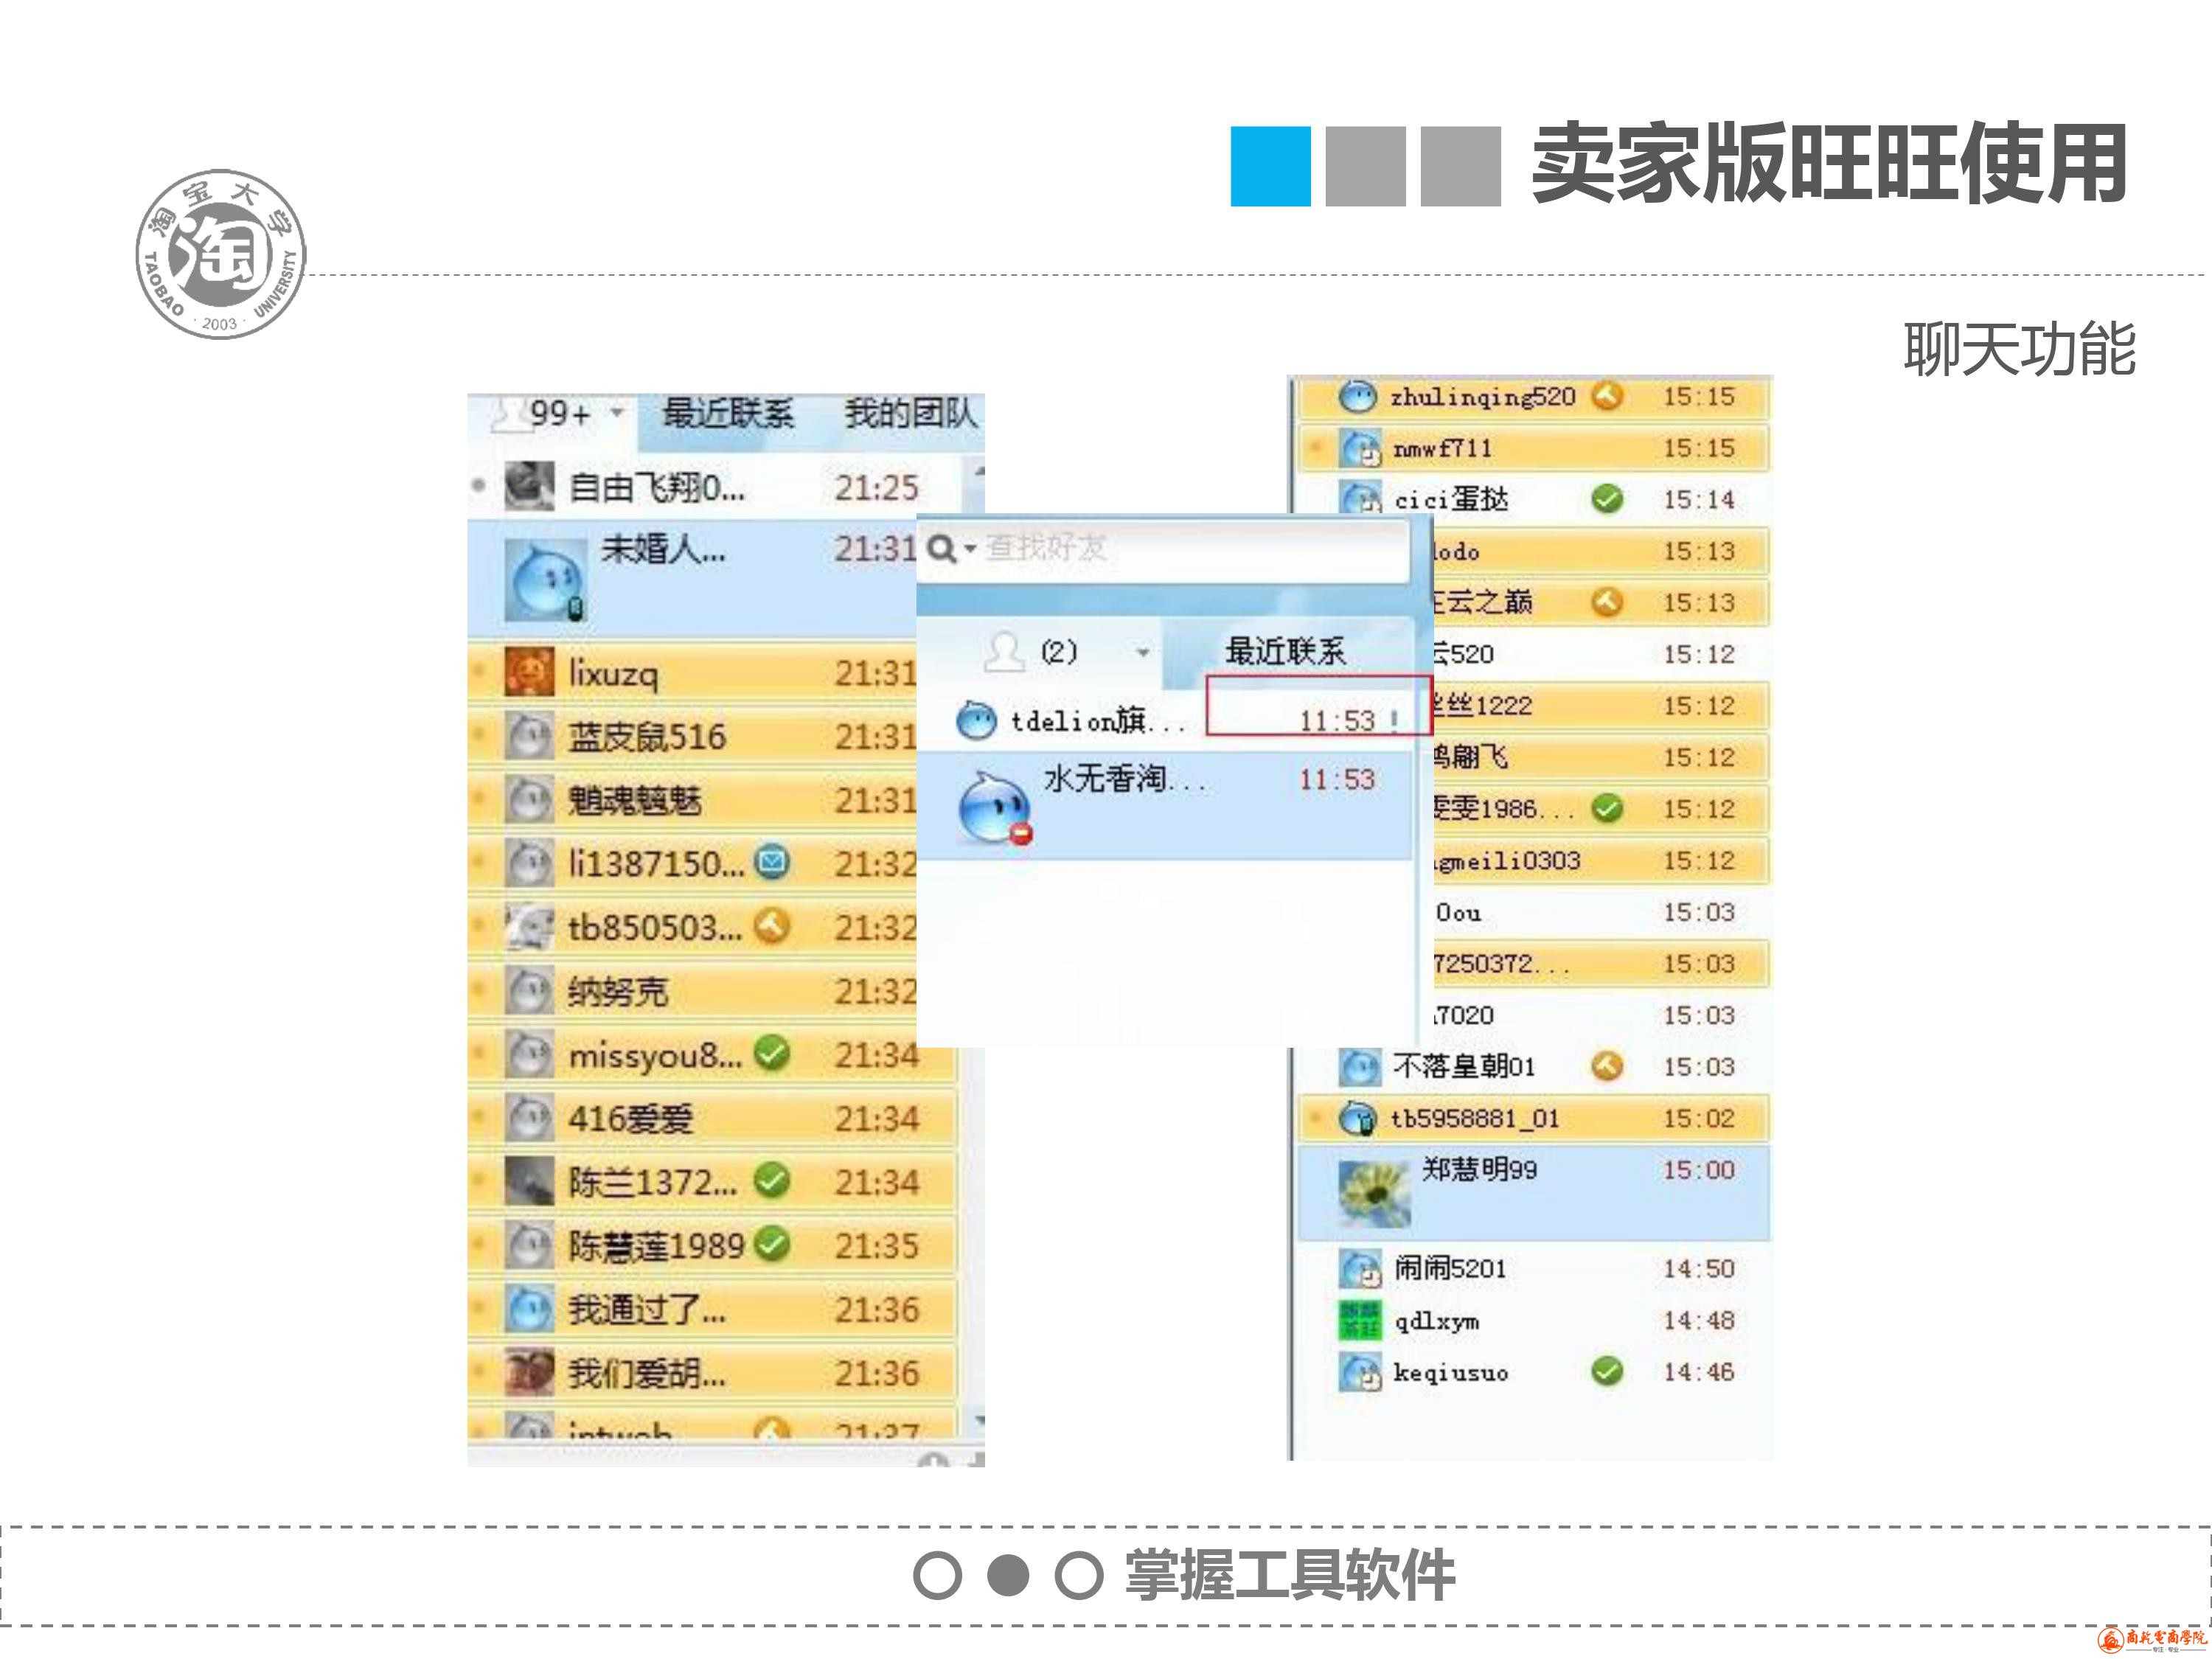The height and width of the screenshot is (1659, 2212).
Task: Click the unread alert mark next to 11:53
Action: click(1393, 720)
